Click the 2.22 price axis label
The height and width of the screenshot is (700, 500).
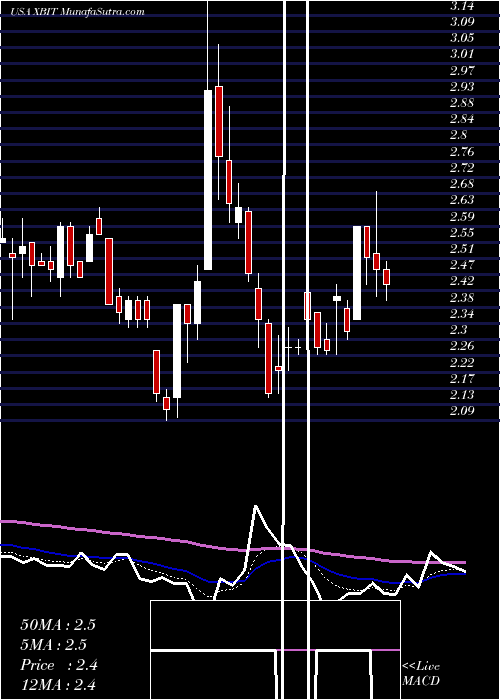tap(462, 362)
